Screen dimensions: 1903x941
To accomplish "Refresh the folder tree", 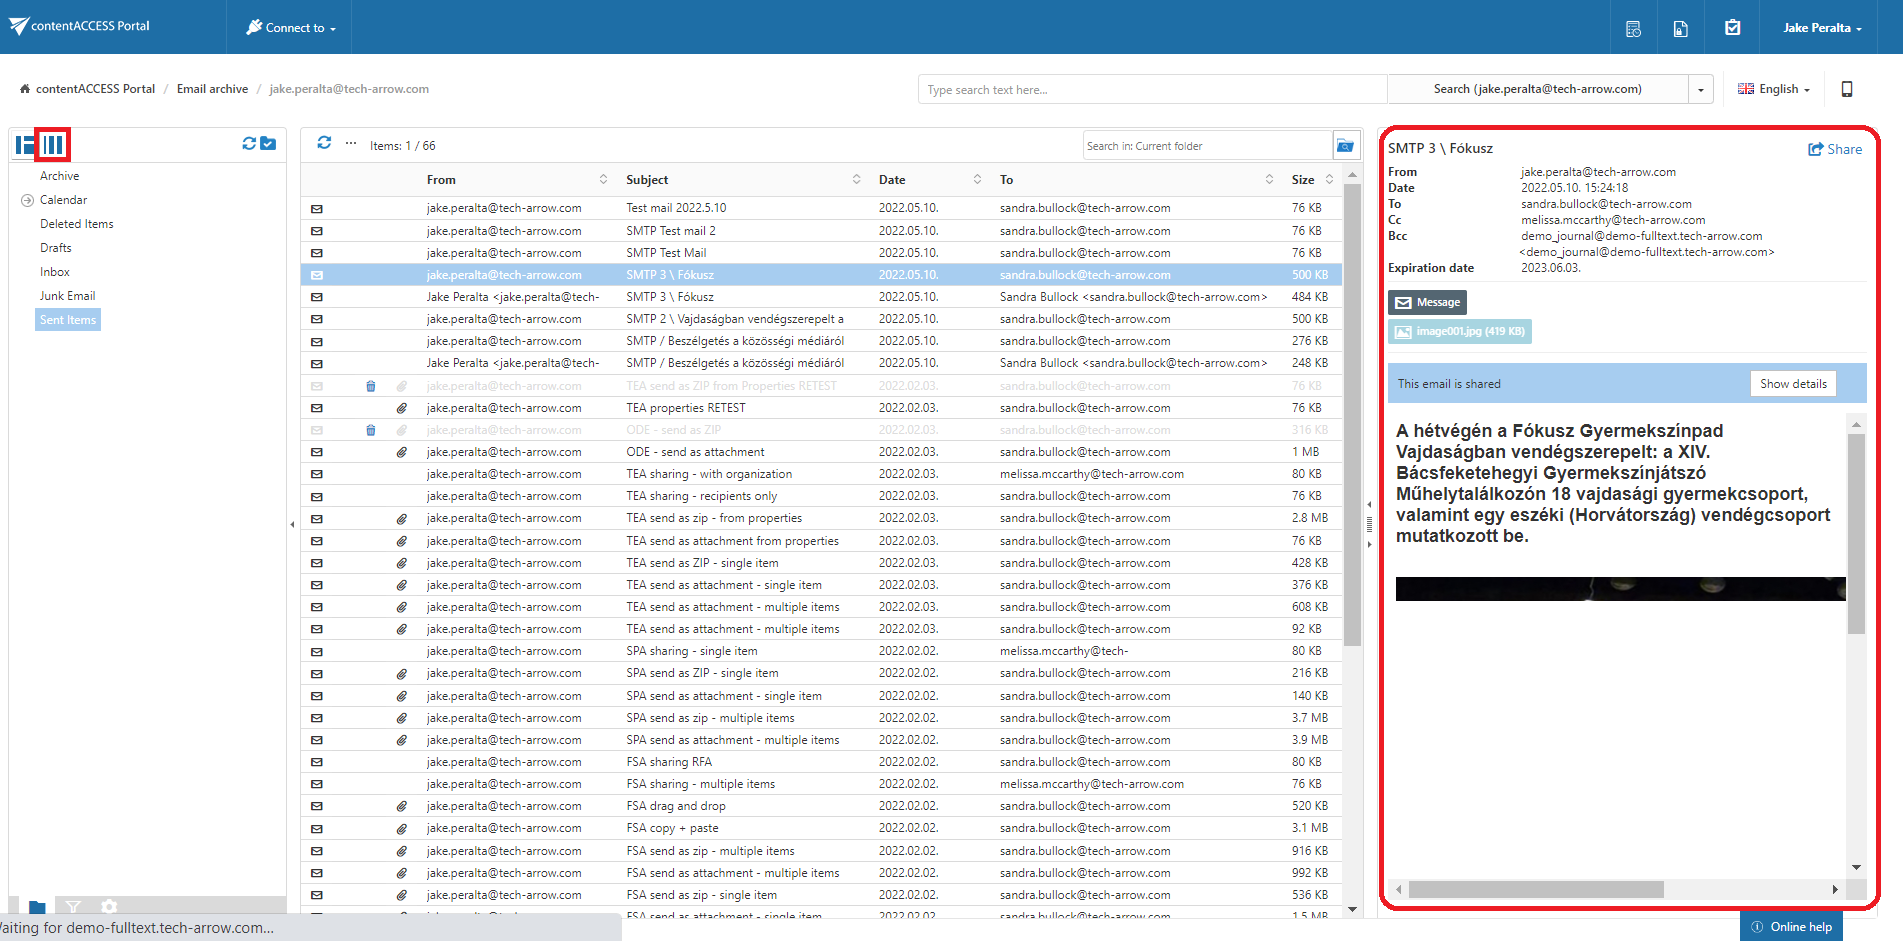I will (x=249, y=144).
